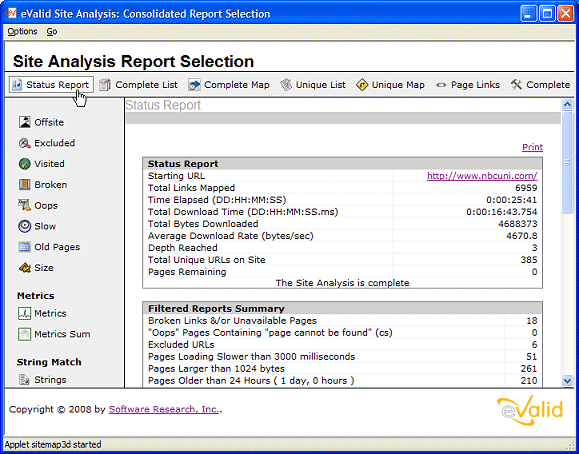Click the Unique List icon
Viewport: 579px width, 454px height.
[286, 85]
